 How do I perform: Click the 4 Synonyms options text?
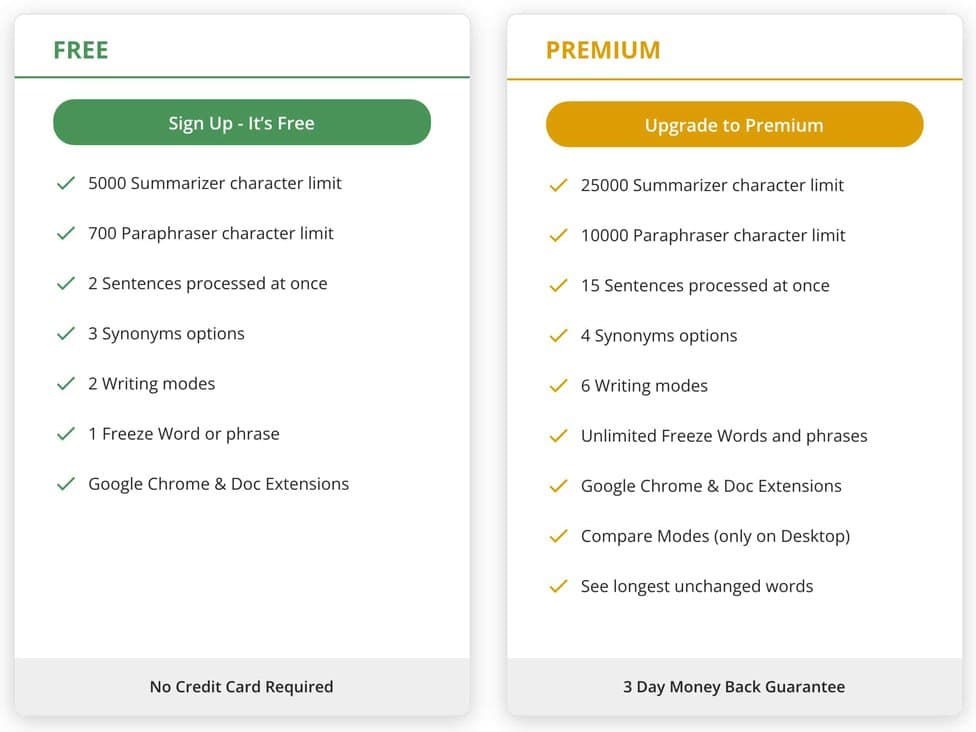[659, 336]
